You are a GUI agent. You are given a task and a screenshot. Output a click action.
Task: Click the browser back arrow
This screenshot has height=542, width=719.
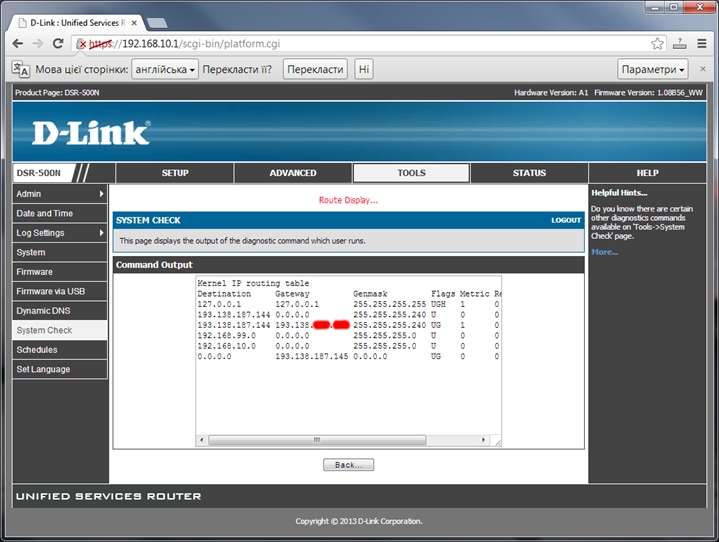pos(16,44)
